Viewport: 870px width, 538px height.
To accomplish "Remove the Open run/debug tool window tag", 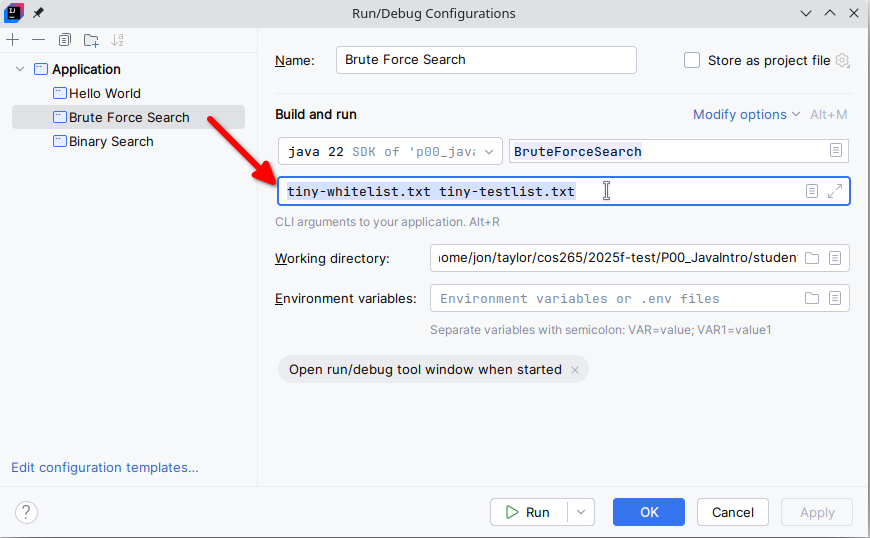I will pyautogui.click(x=575, y=370).
